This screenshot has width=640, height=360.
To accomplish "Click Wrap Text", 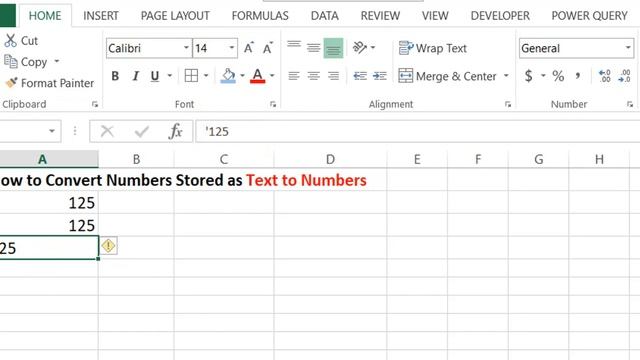I will point(433,48).
